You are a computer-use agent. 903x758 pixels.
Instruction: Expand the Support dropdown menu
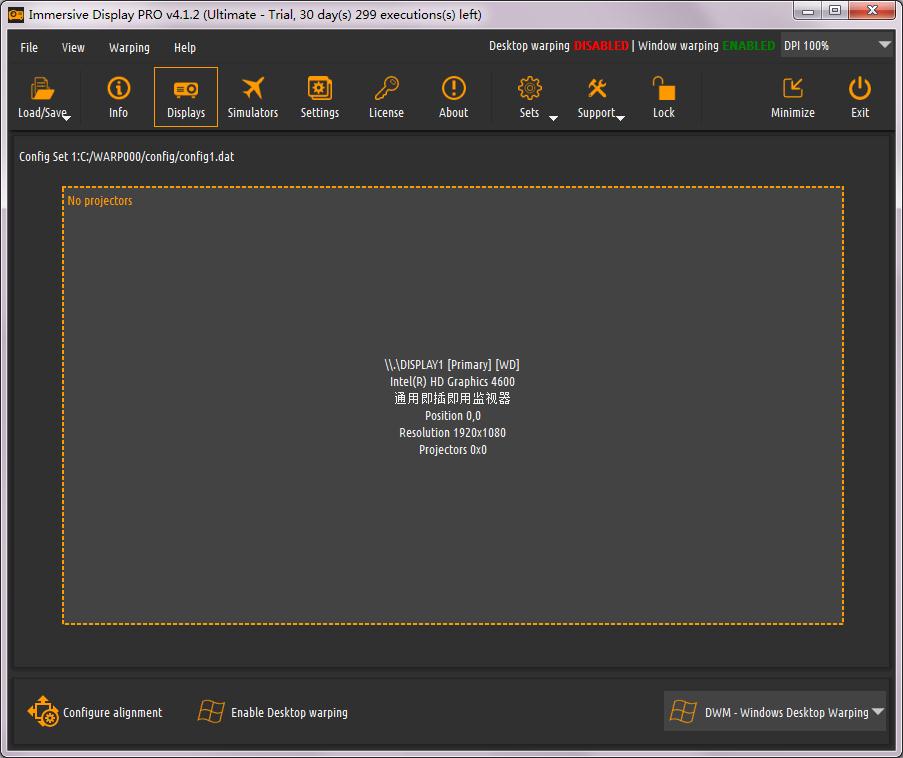point(620,118)
